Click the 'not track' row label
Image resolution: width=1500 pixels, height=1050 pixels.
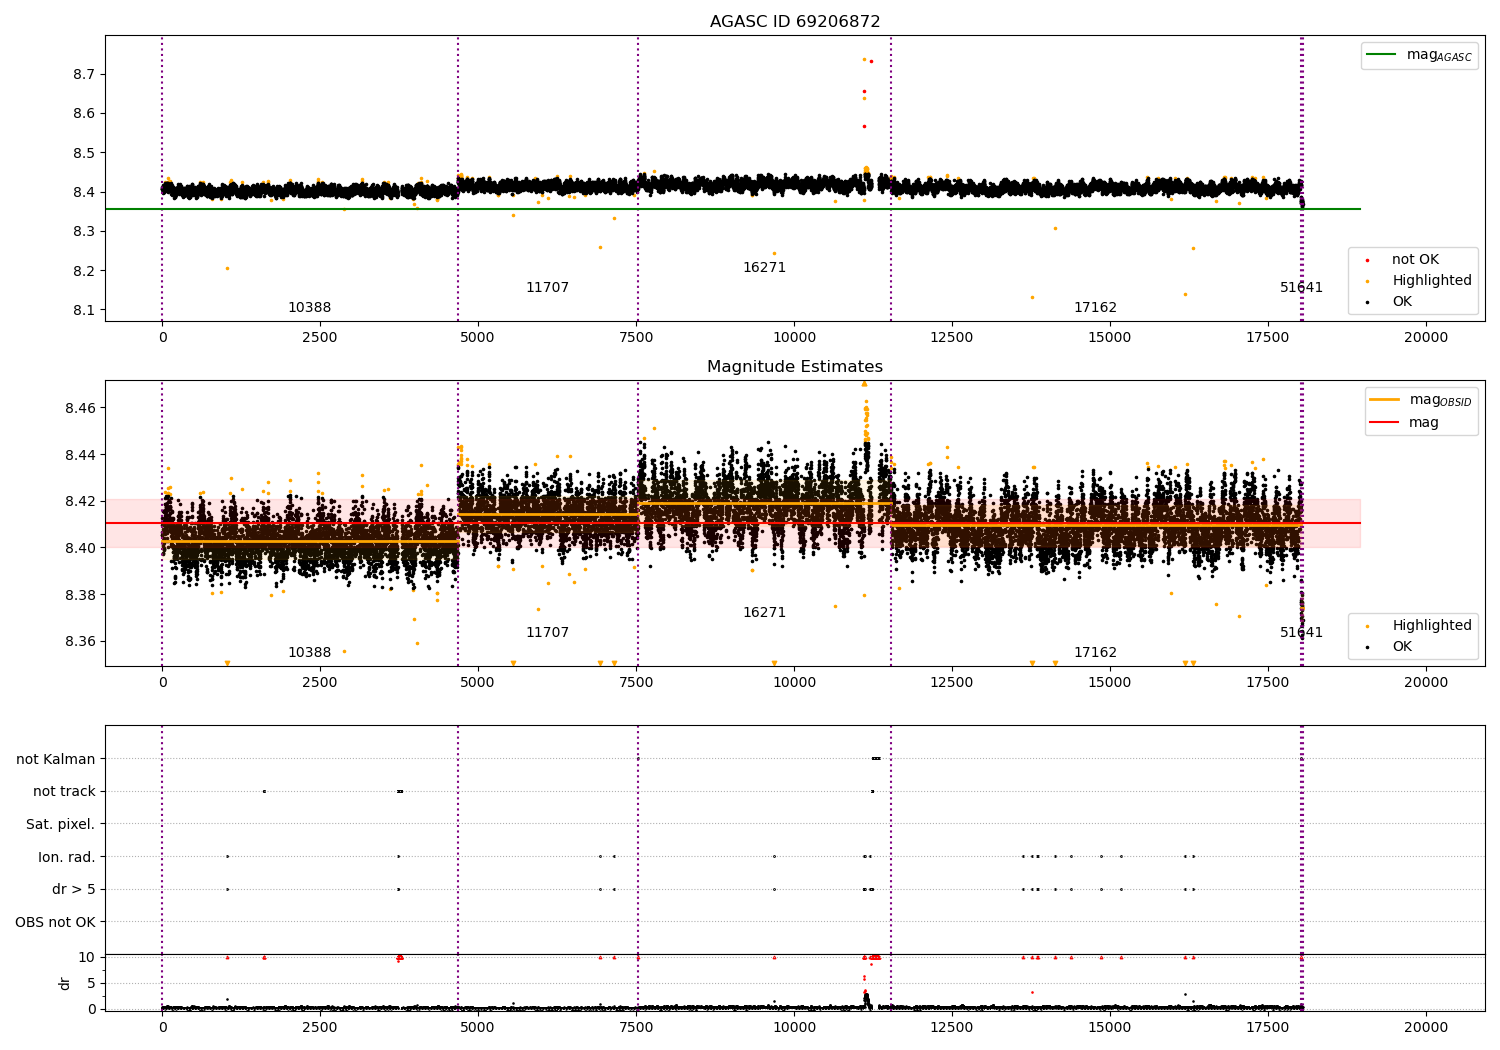64,792
